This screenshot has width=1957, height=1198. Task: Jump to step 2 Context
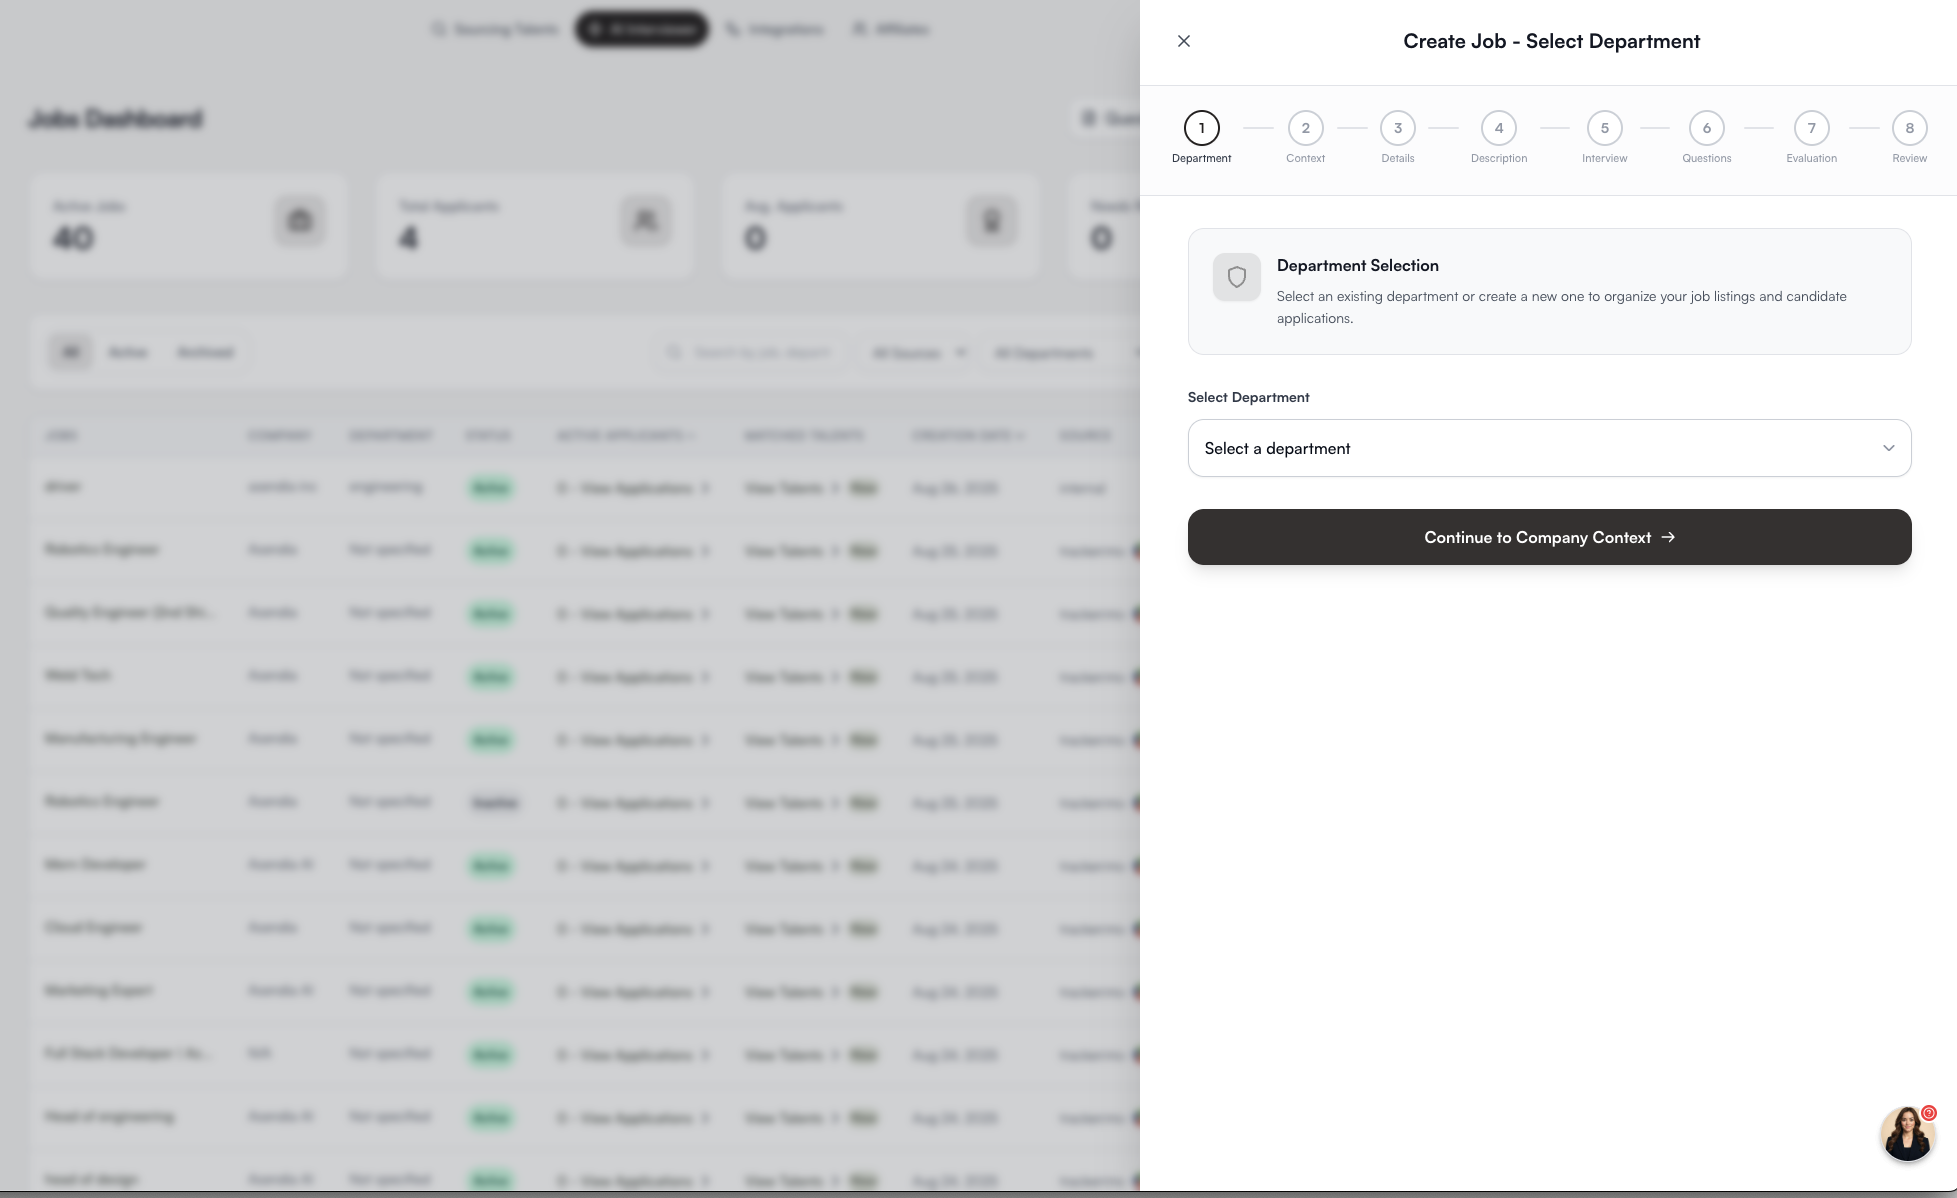[1305, 128]
